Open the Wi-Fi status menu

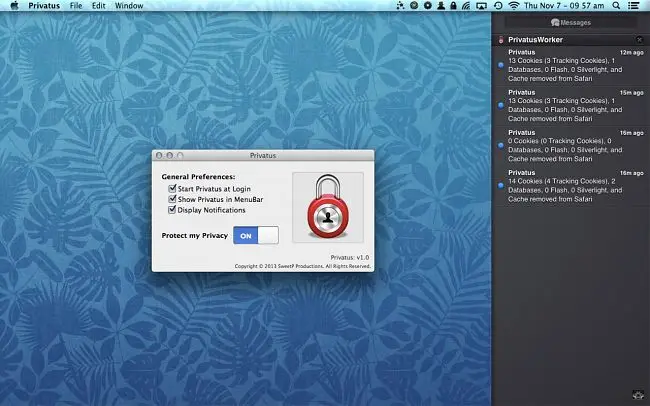[x=514, y=5]
